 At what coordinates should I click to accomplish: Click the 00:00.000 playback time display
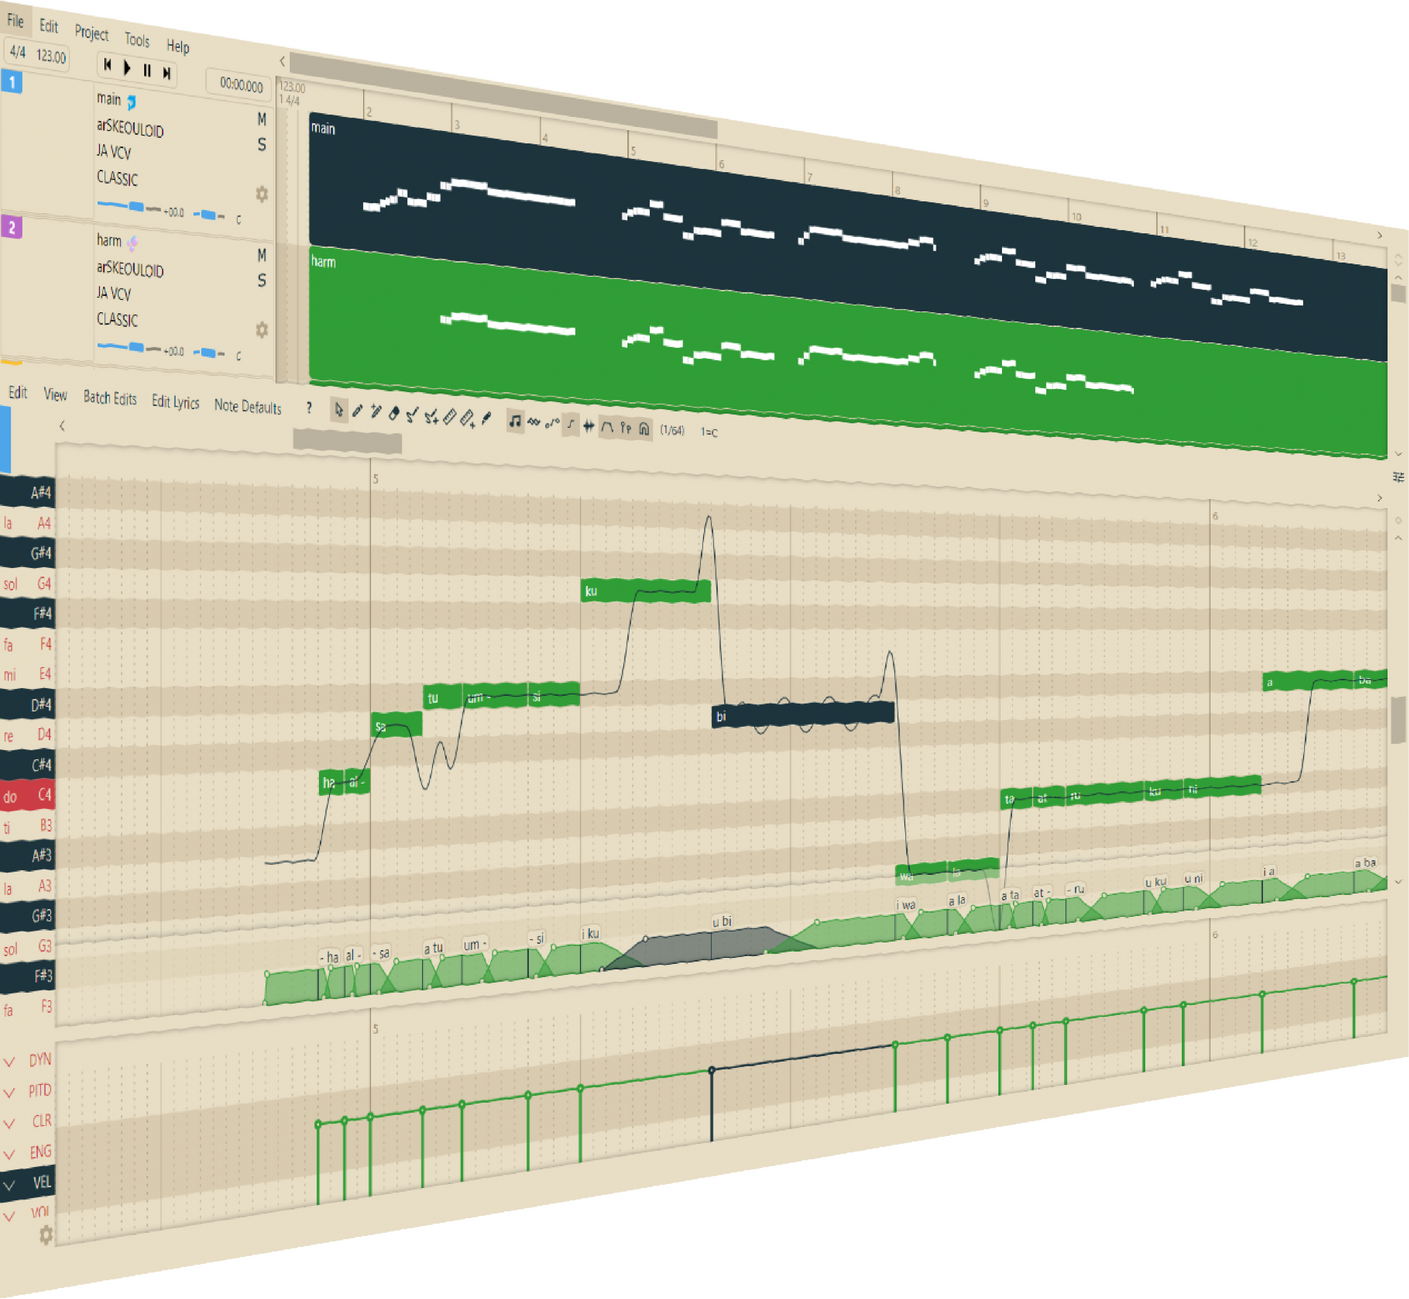241,85
